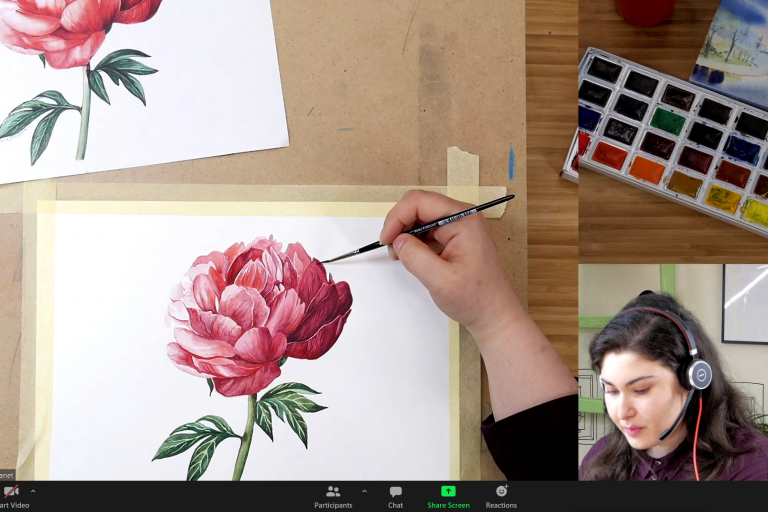Viewport: 768px width, 512px height.
Task: Turn on camera with Start Video icon
Action: 11,492
